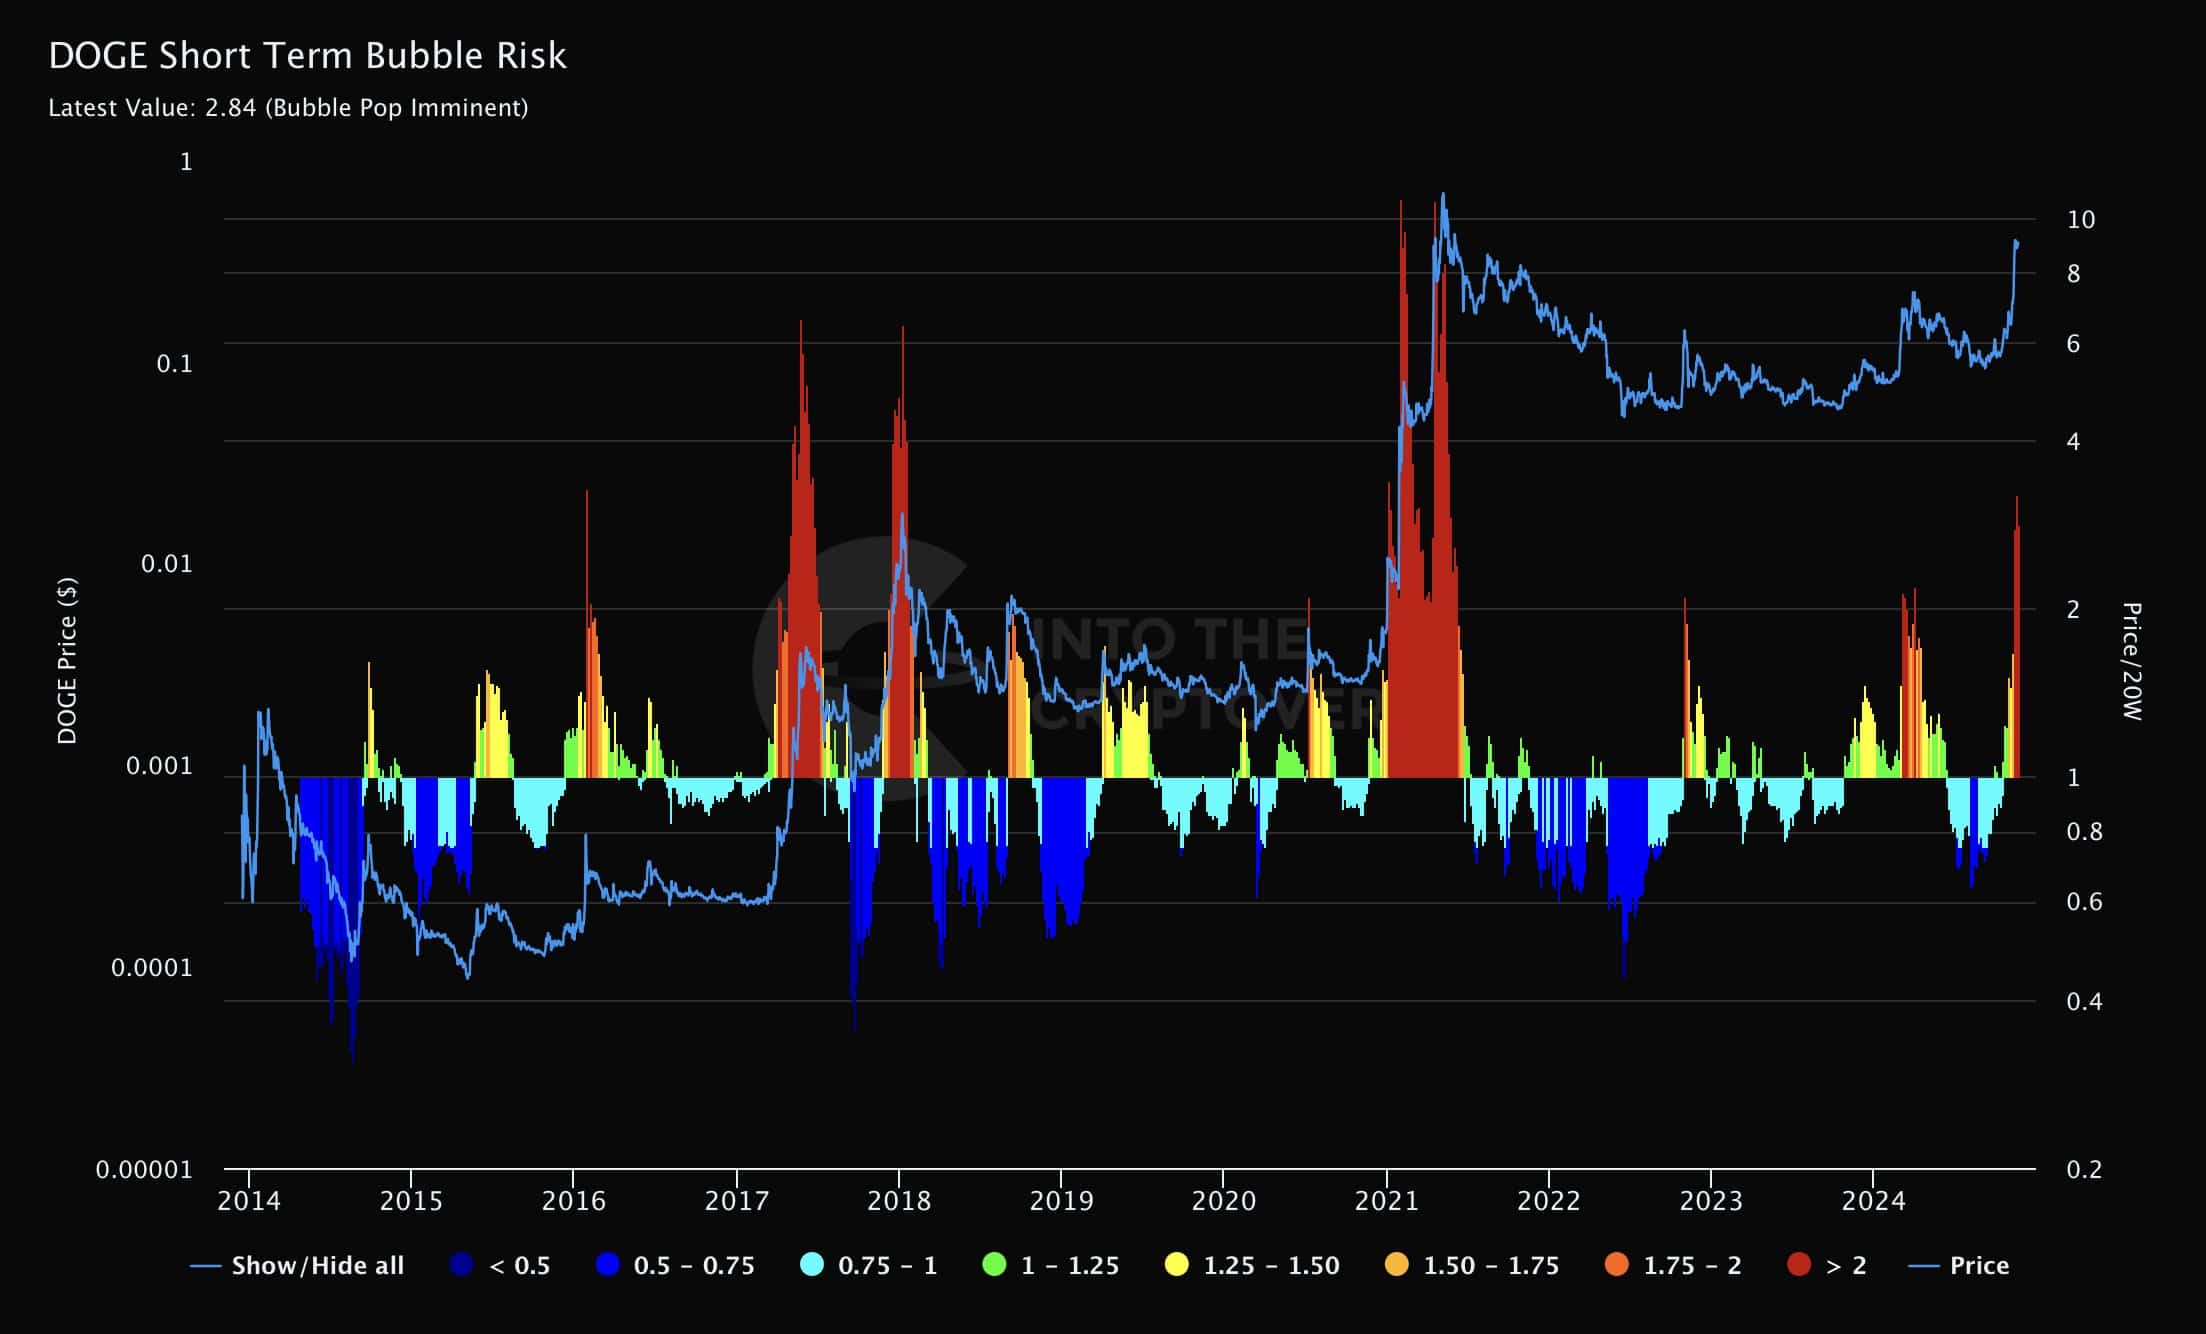This screenshot has width=2206, height=1334.
Task: Click the 2017 x-axis label
Action: pos(736,1200)
